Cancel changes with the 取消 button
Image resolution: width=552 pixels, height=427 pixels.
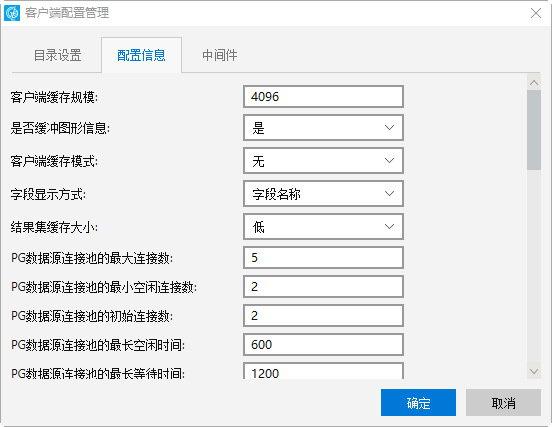coord(503,402)
